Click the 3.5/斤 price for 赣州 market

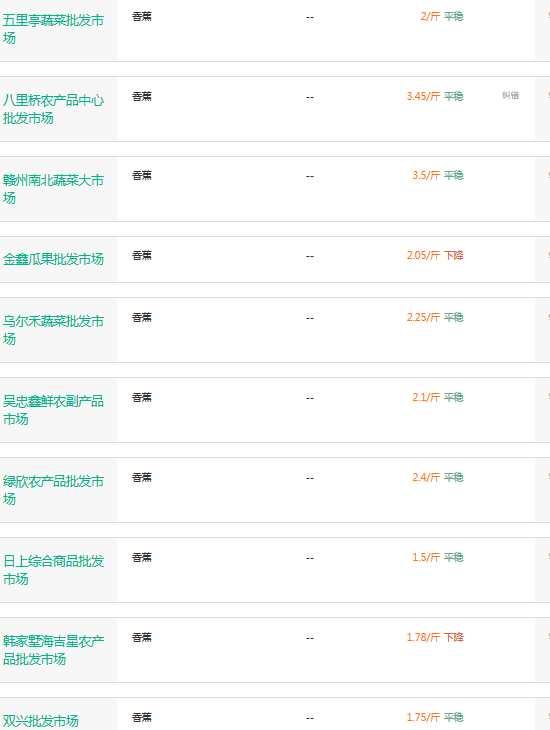click(426, 176)
